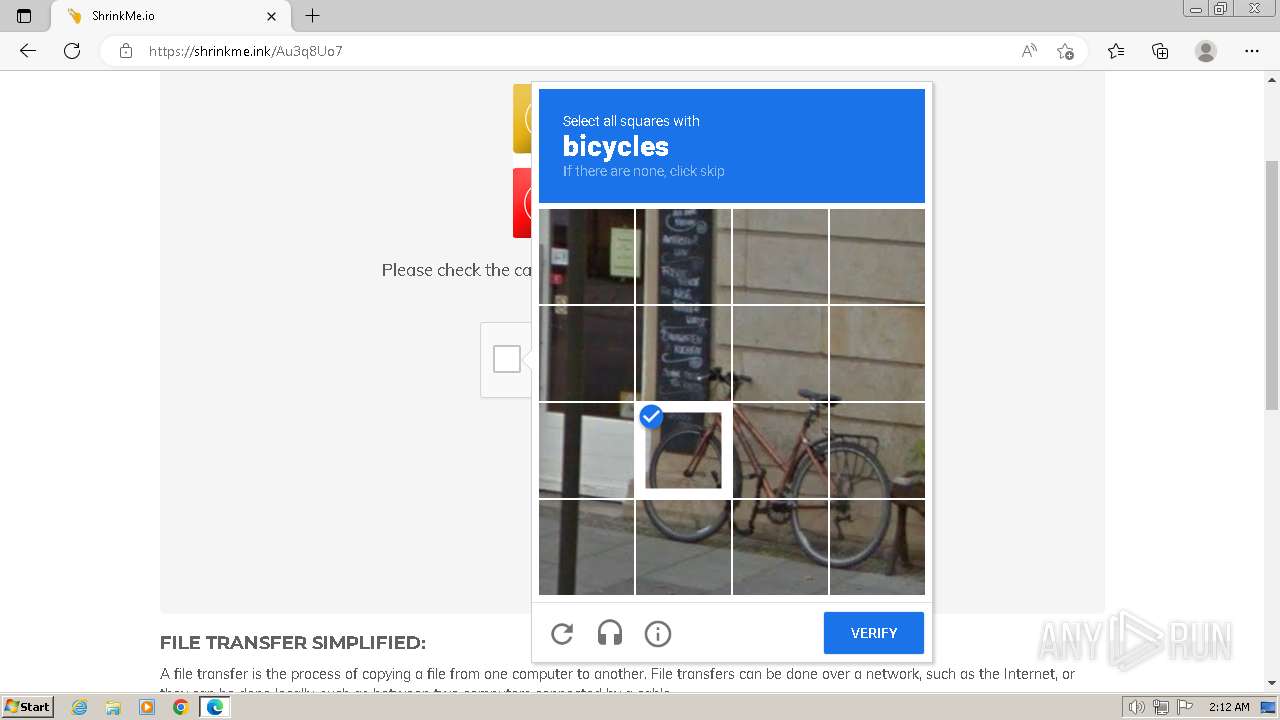Image resolution: width=1280 pixels, height=720 pixels.
Task: Get a new captcha challenge icon
Action: coord(562,633)
